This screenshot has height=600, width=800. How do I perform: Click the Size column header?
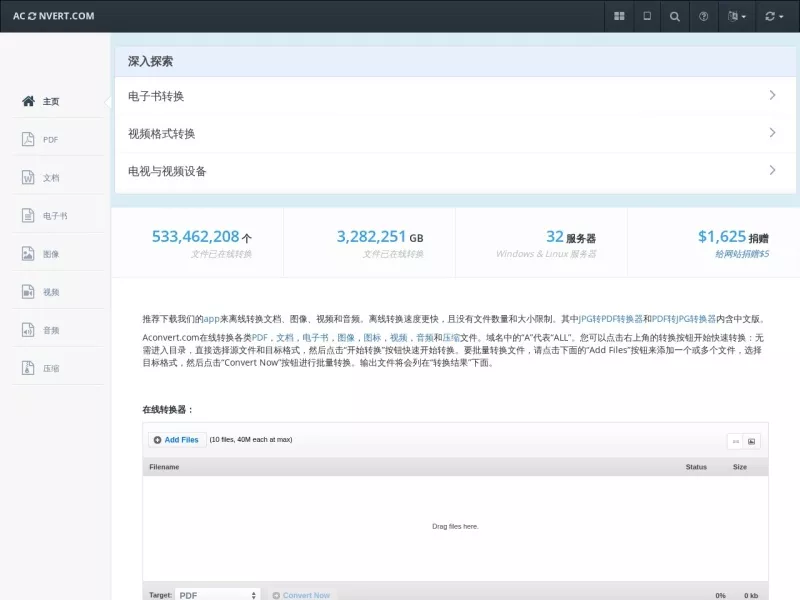point(740,467)
